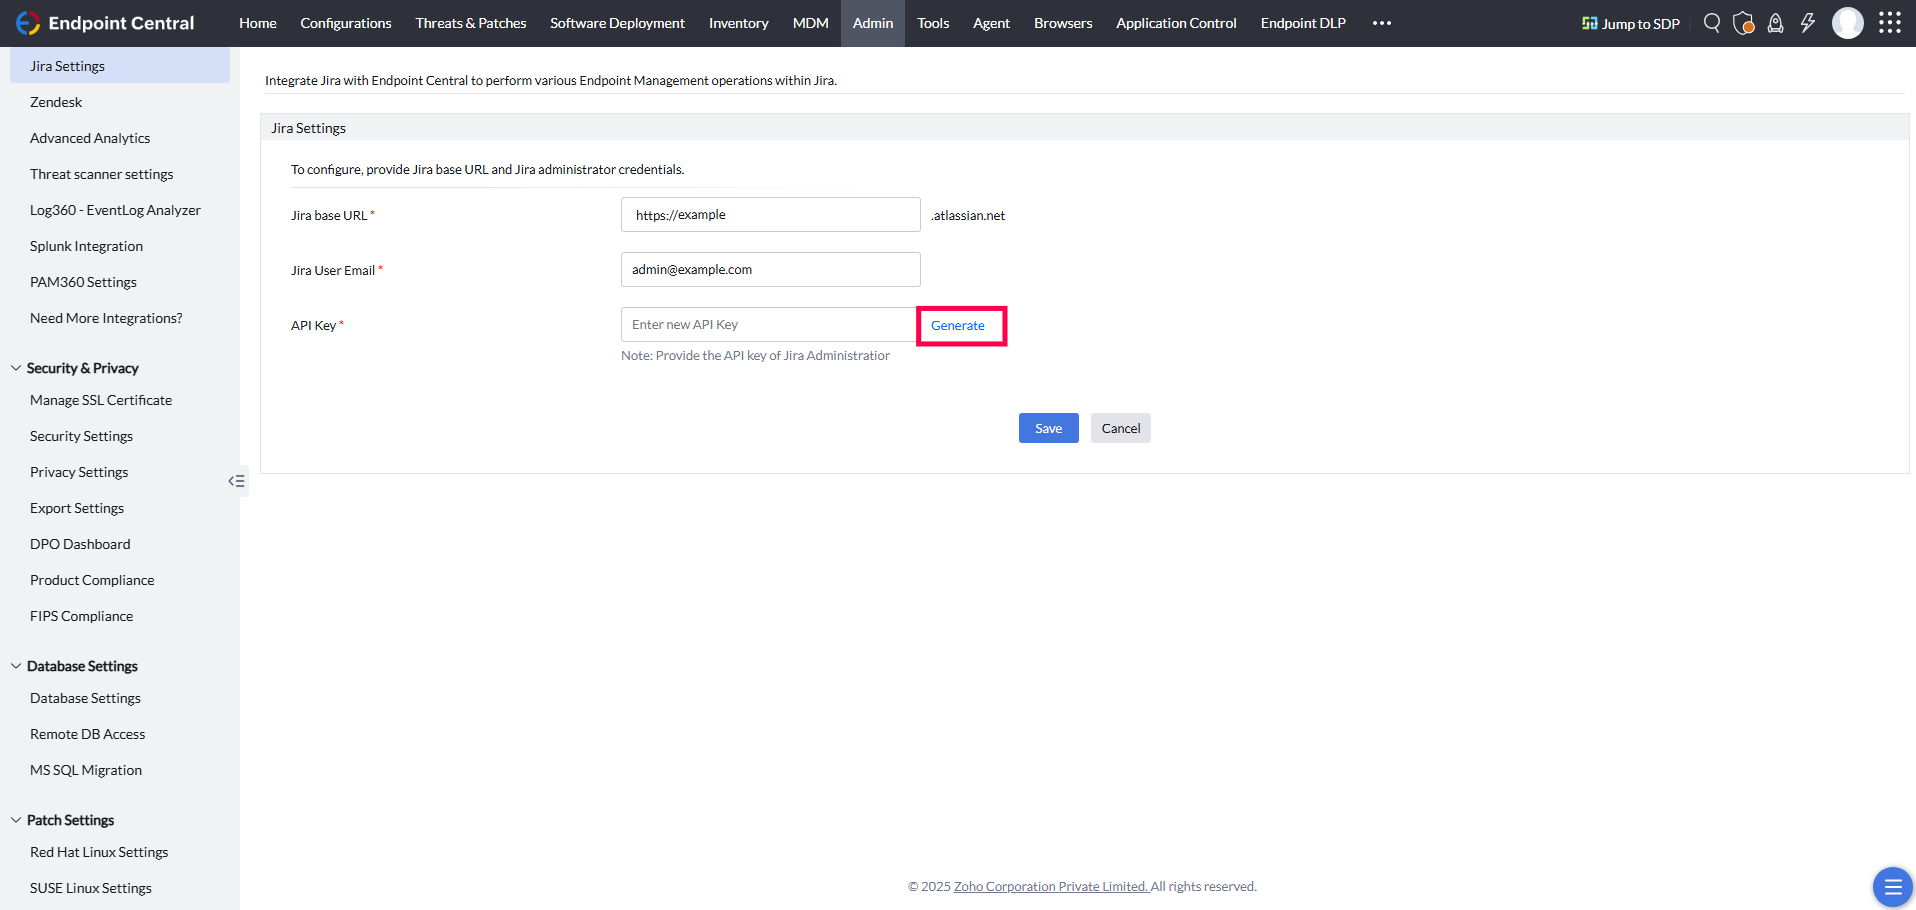
Task: Save the Jira settings
Action: [1049, 428]
